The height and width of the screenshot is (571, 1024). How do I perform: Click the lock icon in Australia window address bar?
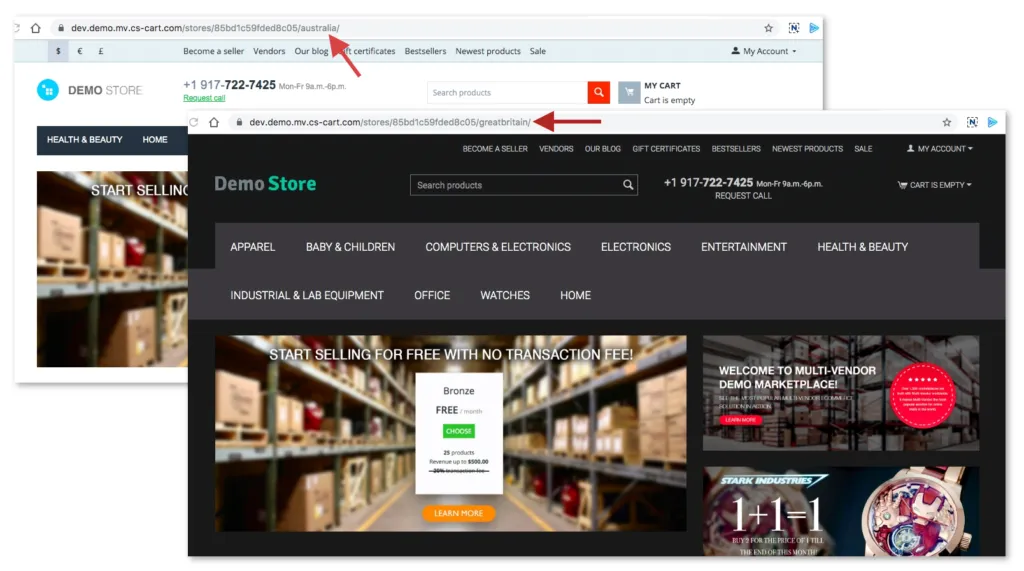[61, 28]
